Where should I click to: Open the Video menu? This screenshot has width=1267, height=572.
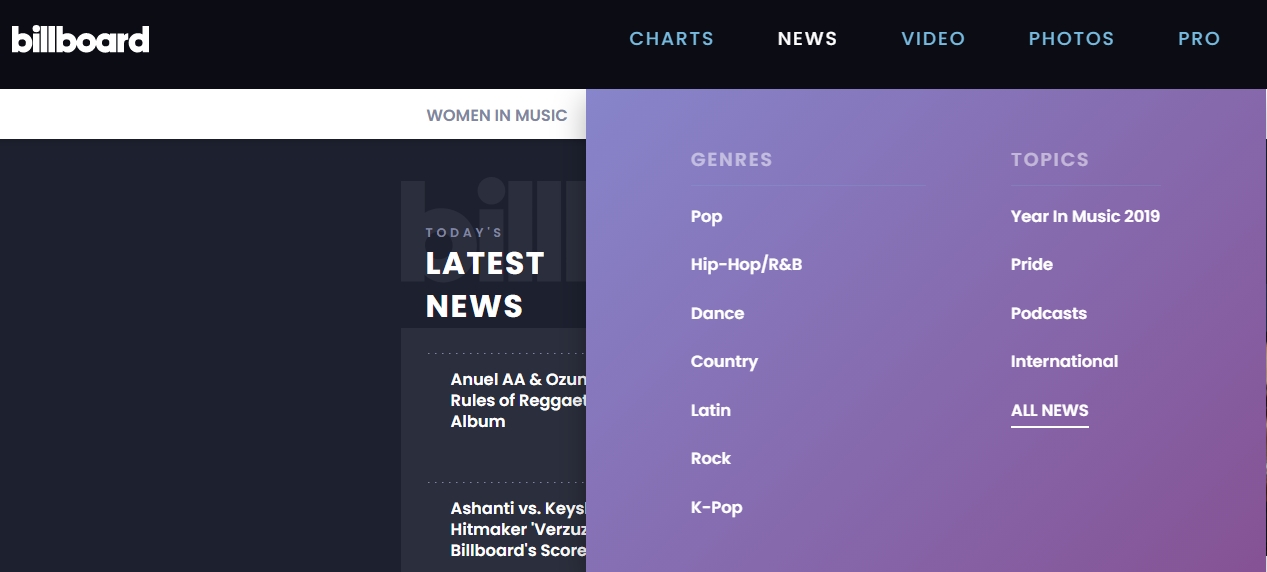pyautogui.click(x=933, y=39)
